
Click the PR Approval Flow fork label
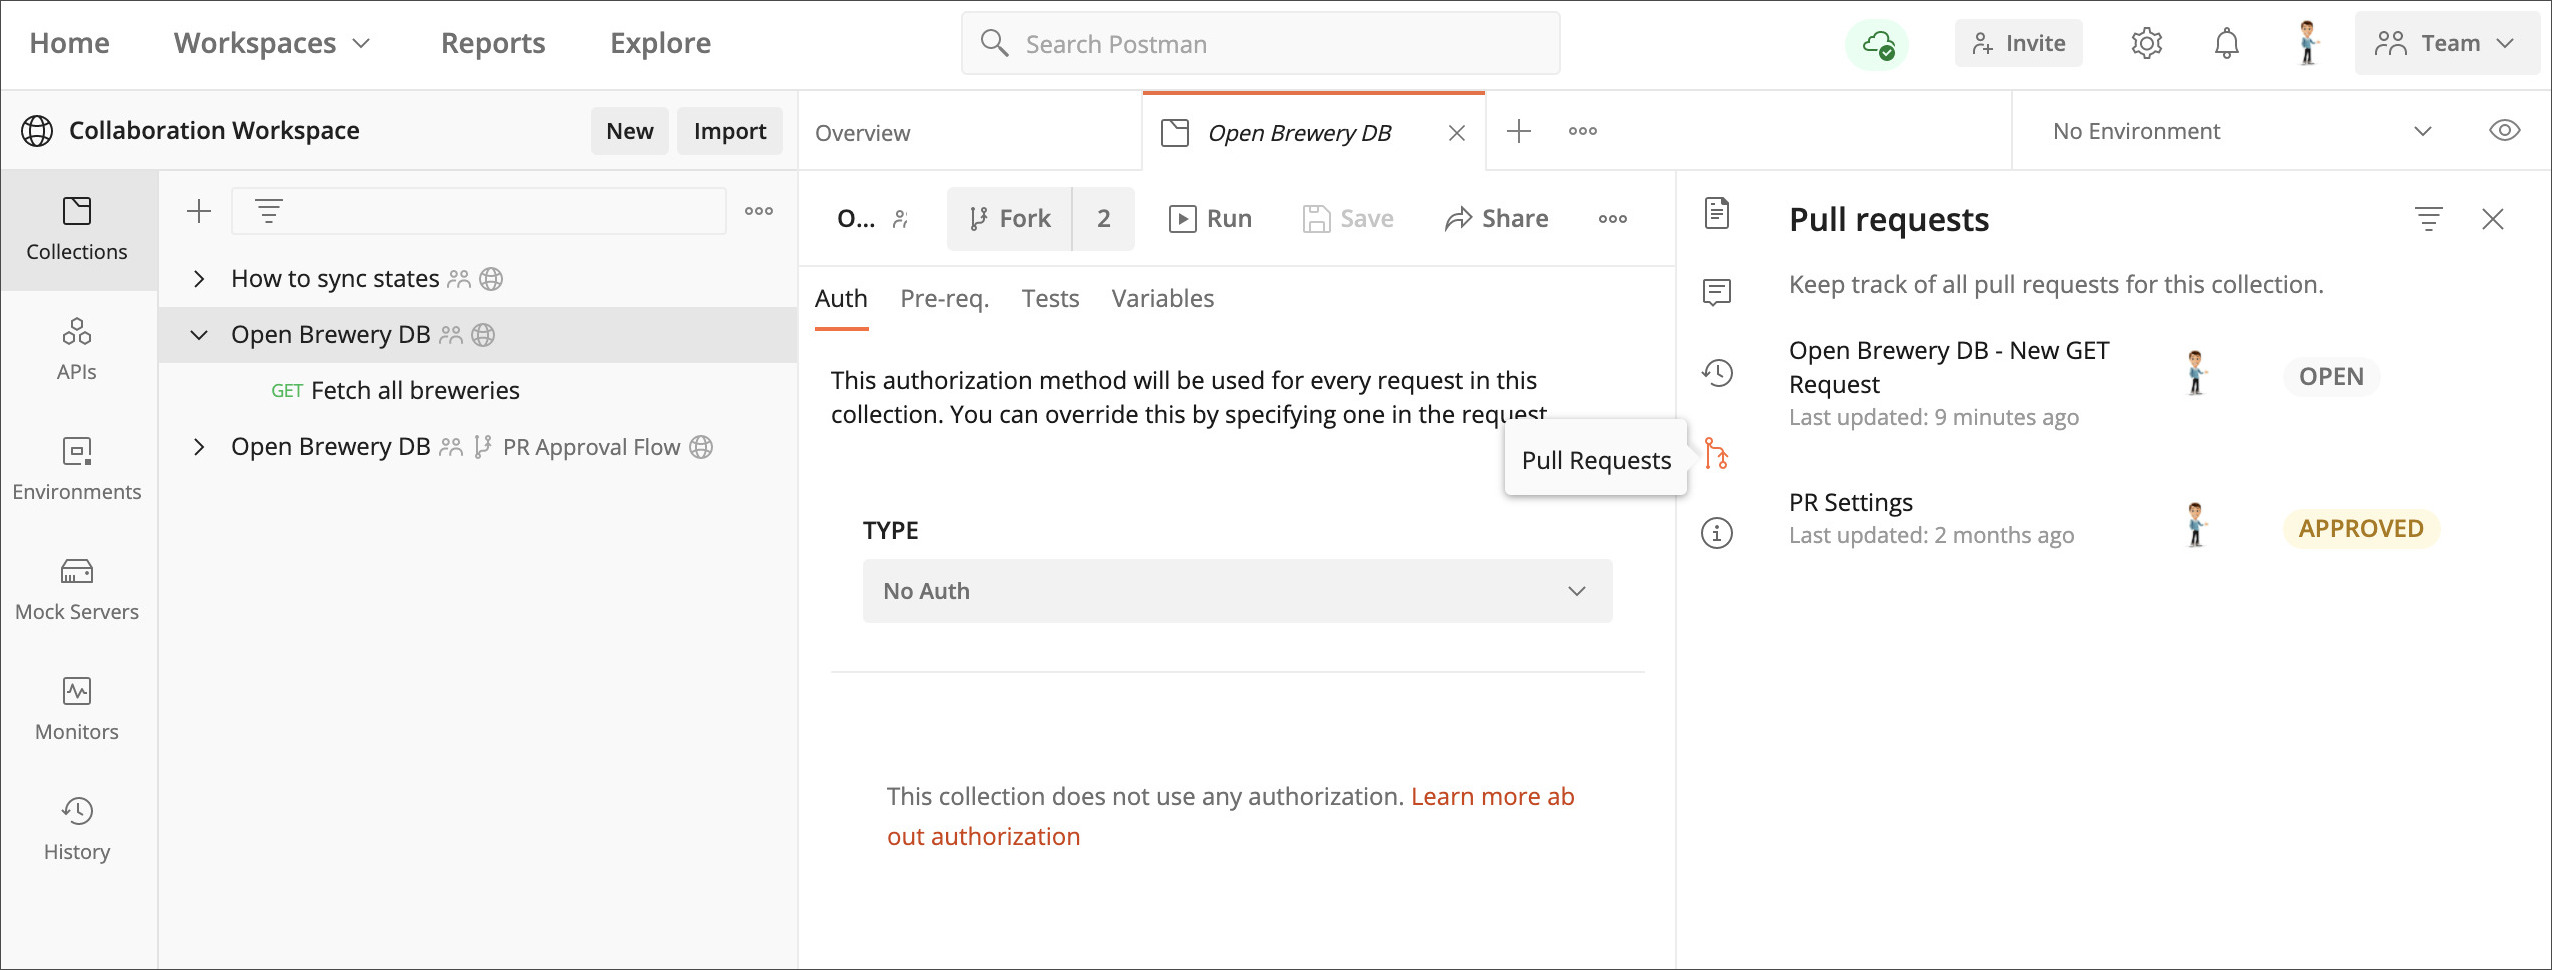click(x=591, y=447)
